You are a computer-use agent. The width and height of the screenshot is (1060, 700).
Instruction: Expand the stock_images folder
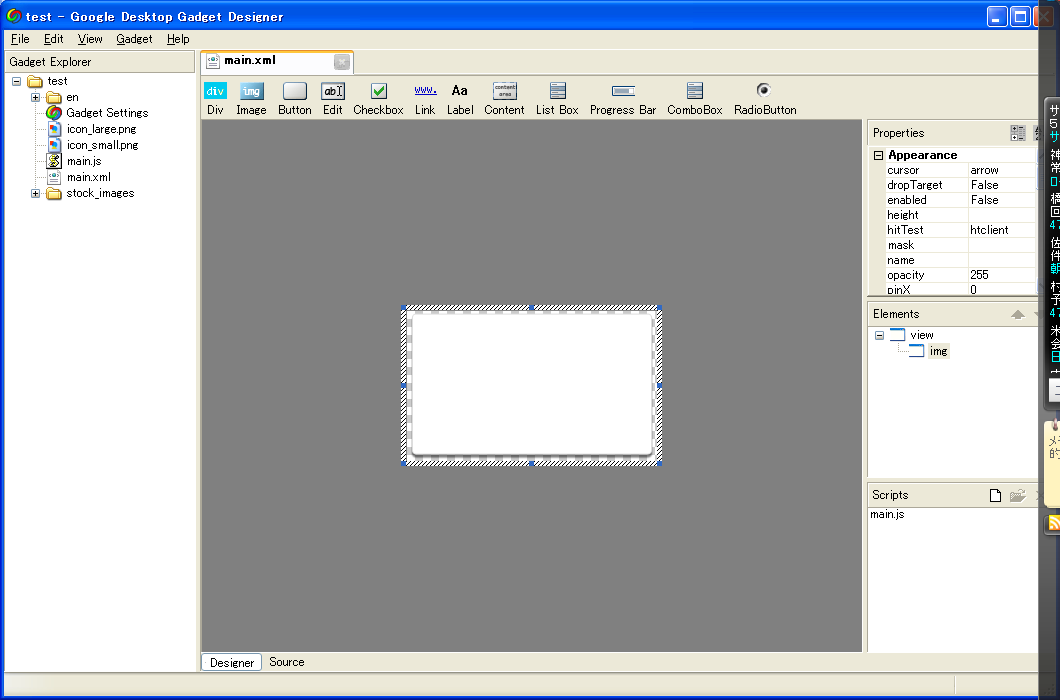(36, 193)
